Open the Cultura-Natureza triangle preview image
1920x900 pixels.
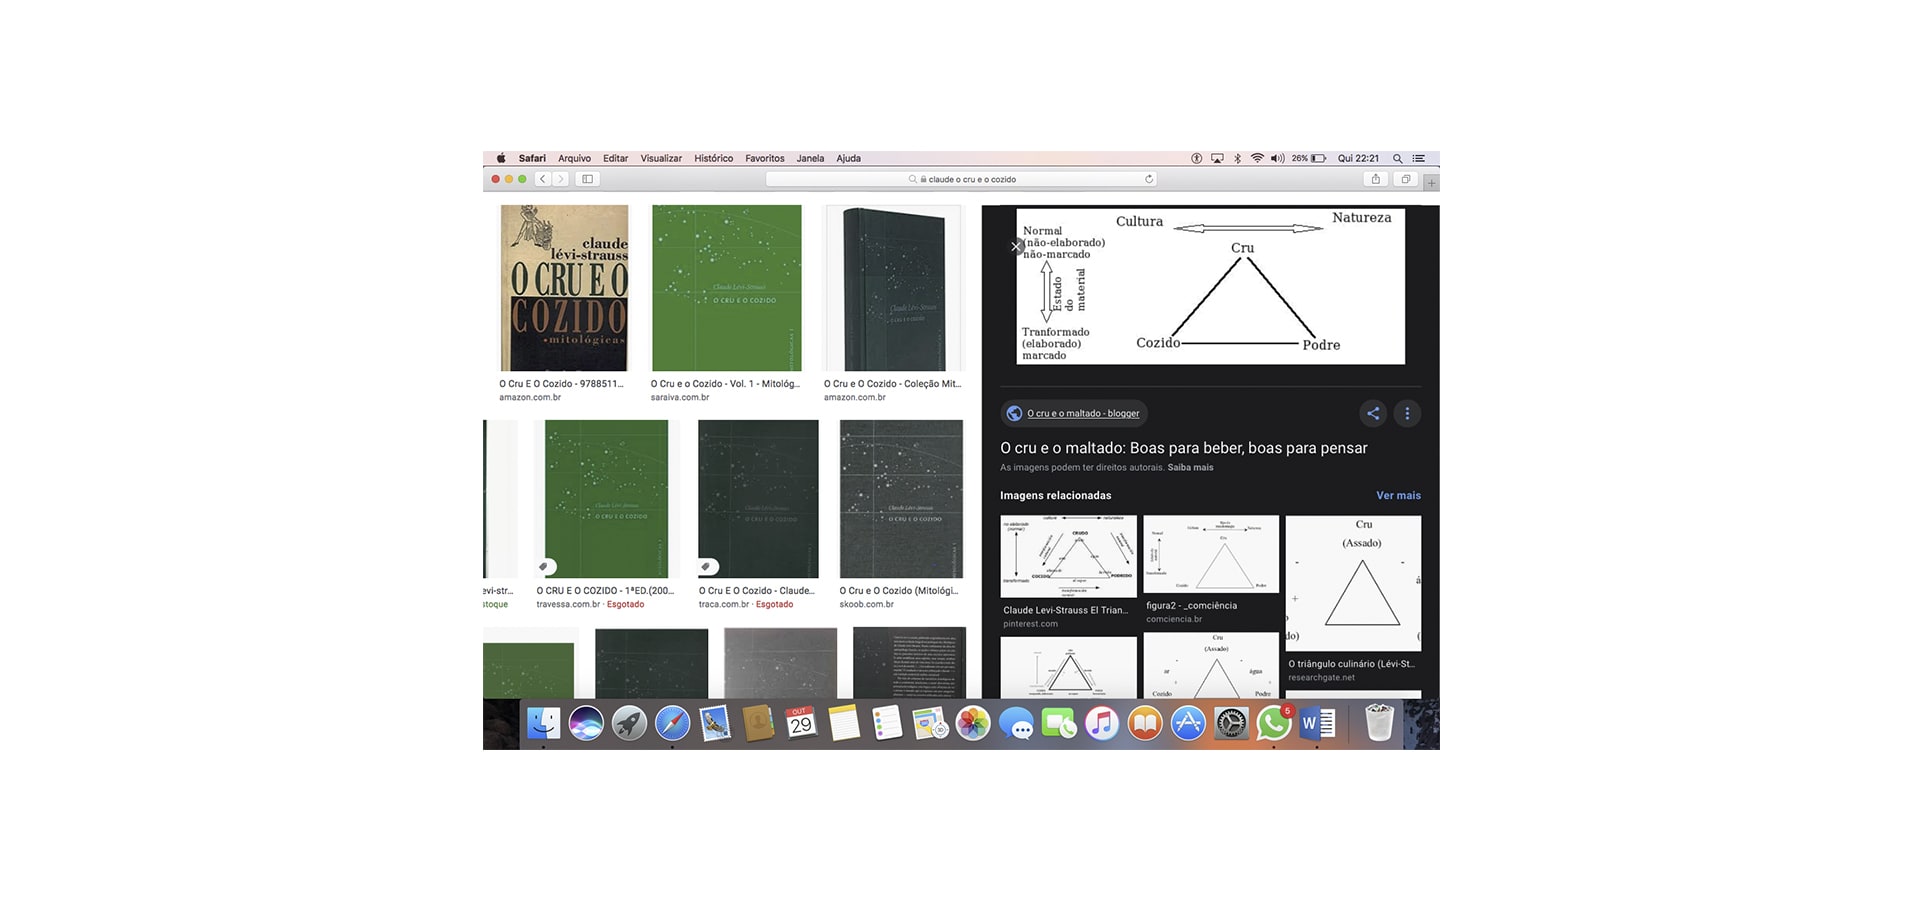pos(1210,286)
